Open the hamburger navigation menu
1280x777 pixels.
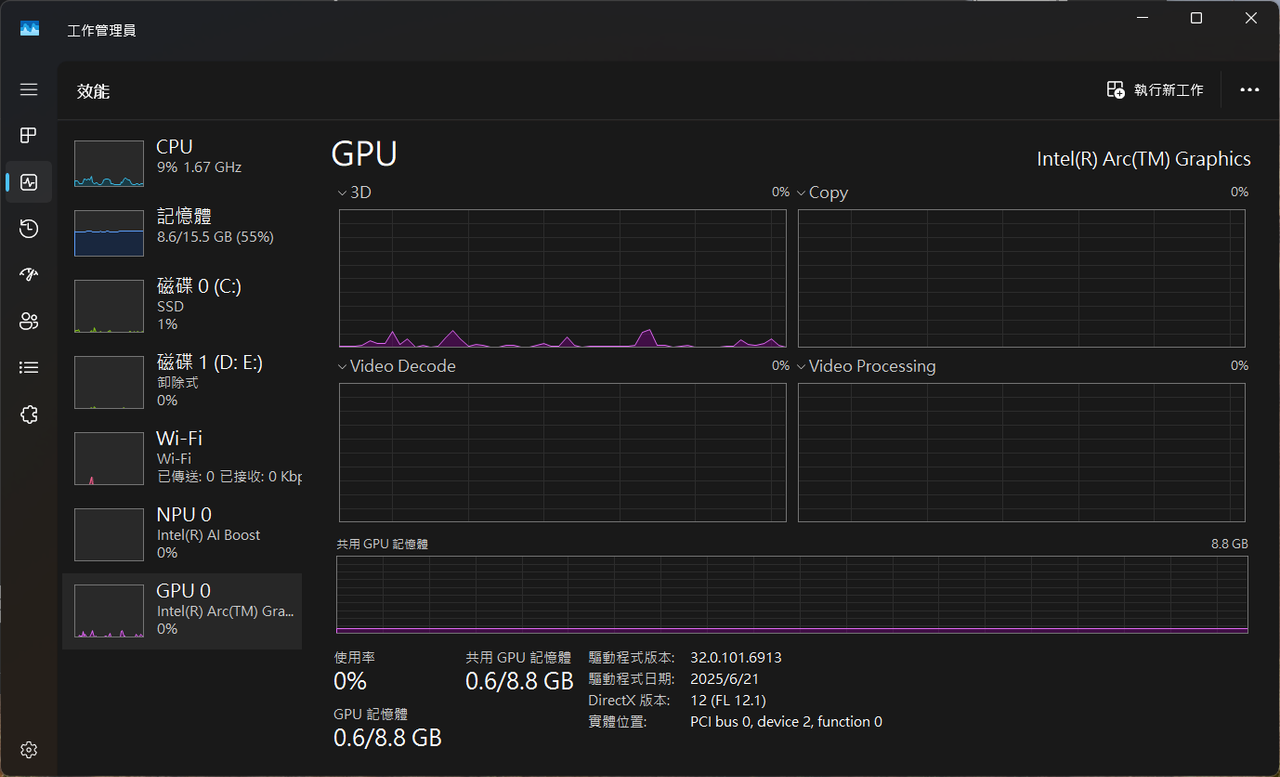click(29, 90)
